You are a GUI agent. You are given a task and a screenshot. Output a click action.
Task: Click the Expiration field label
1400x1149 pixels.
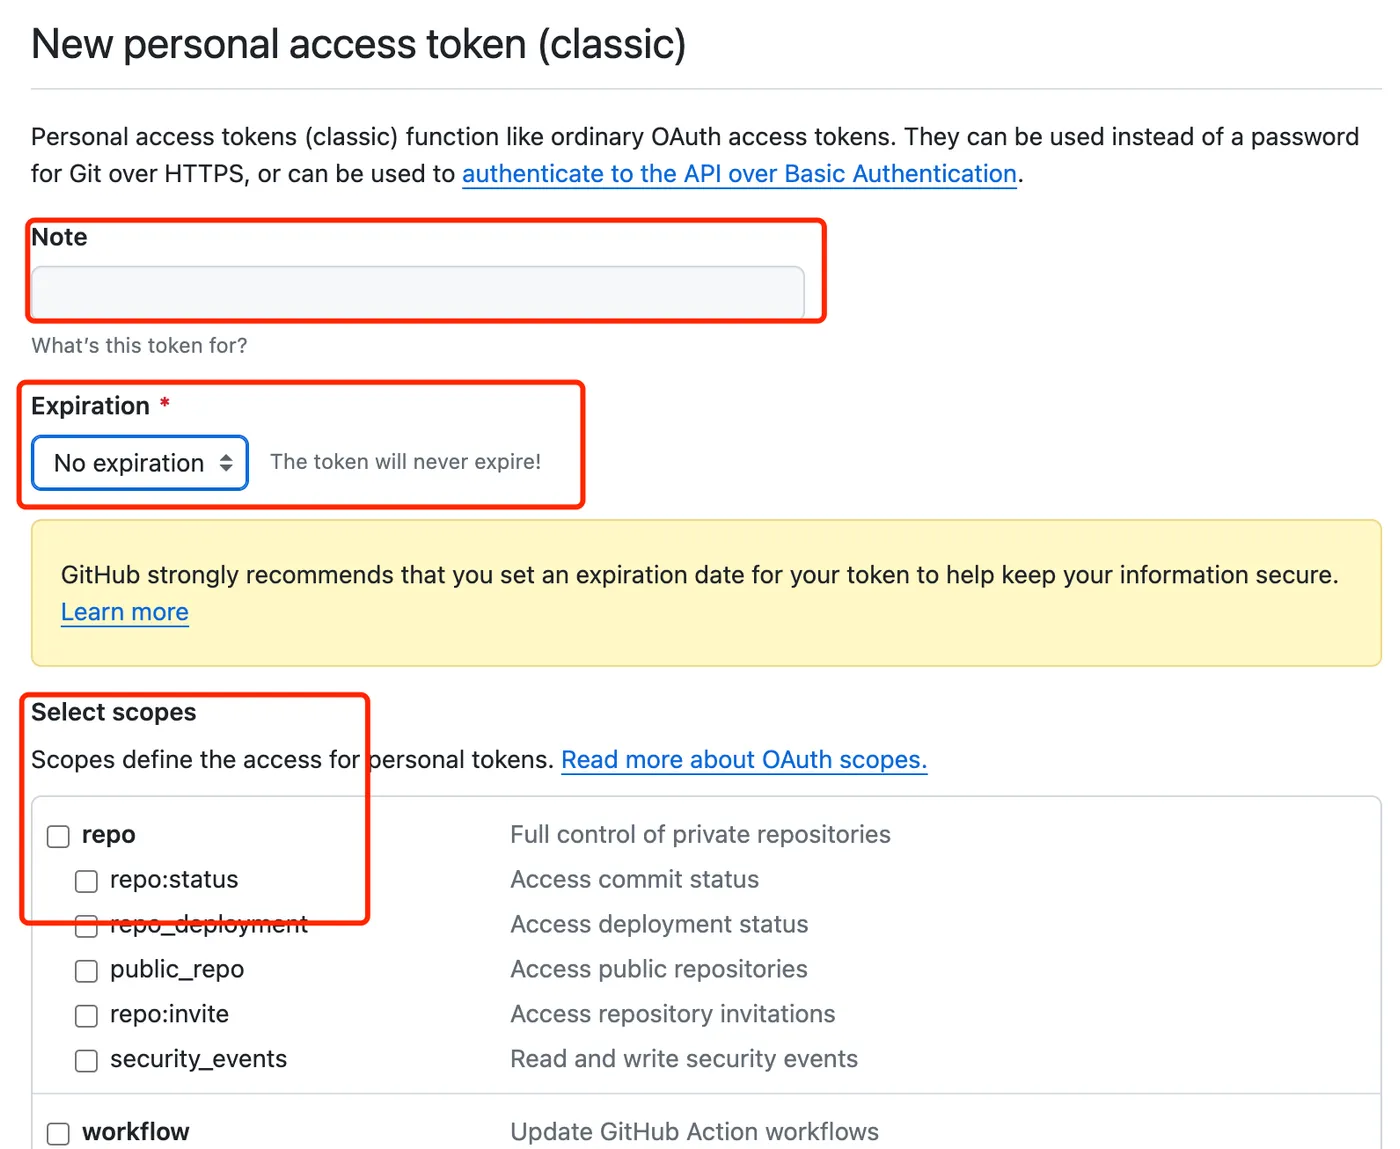90,406
